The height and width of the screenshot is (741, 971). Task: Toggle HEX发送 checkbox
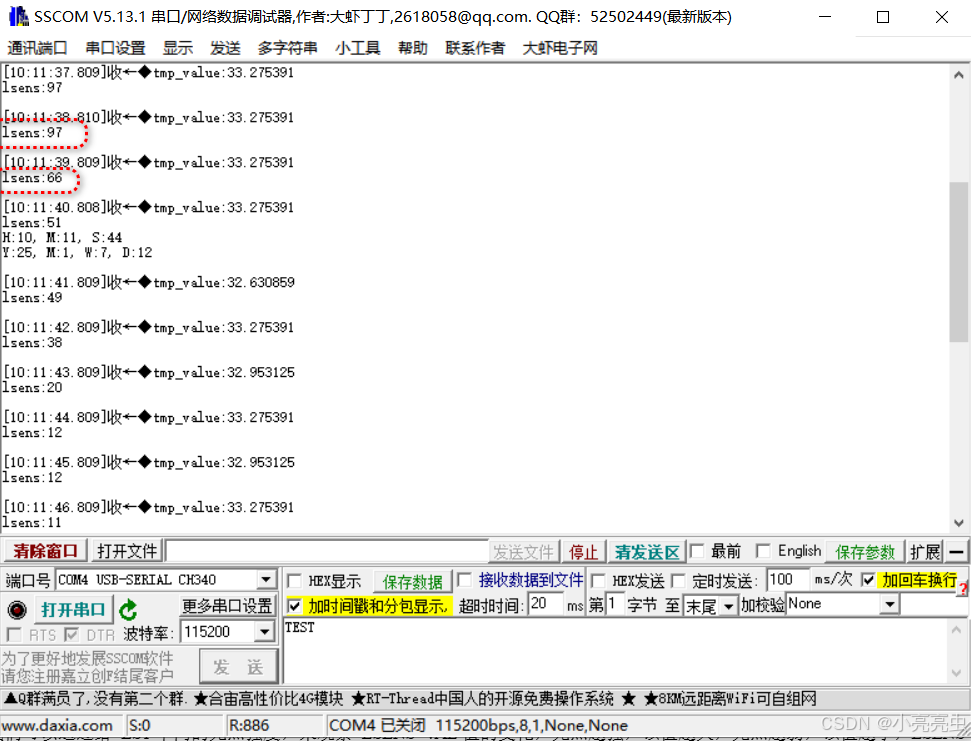598,581
